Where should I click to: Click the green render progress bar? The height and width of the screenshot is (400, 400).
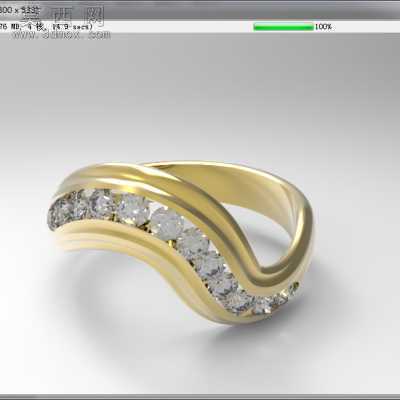[x=283, y=27]
